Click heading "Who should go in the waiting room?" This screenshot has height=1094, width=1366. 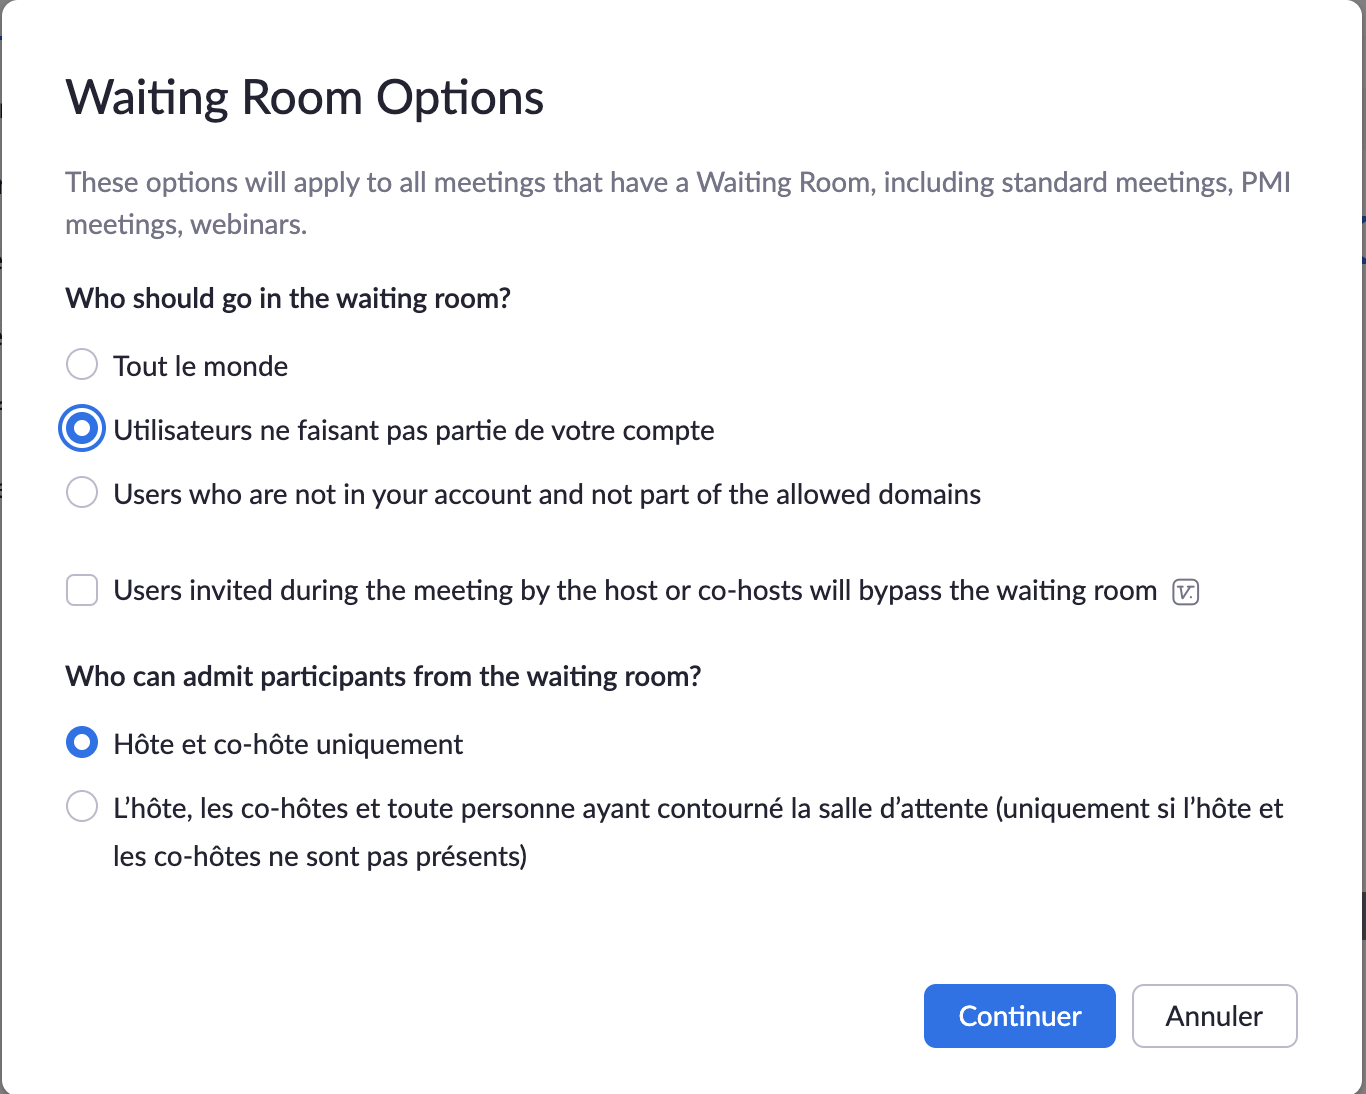[288, 299]
